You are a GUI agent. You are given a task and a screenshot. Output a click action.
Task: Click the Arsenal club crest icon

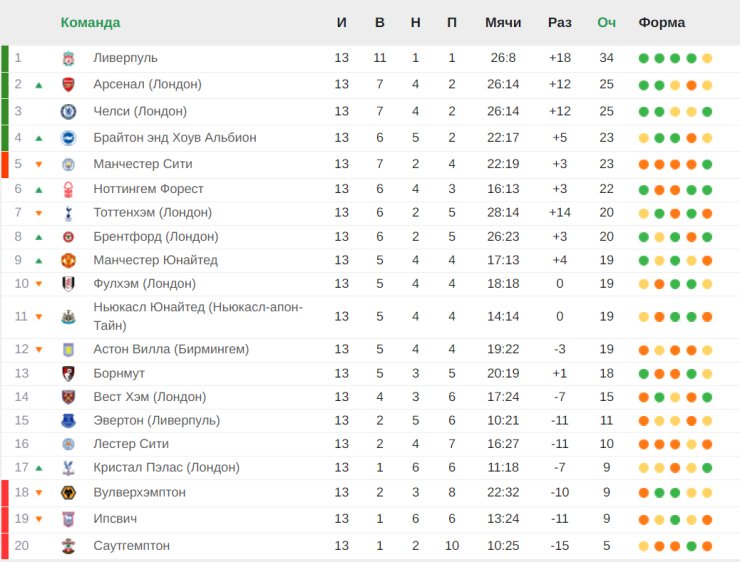[x=68, y=85]
